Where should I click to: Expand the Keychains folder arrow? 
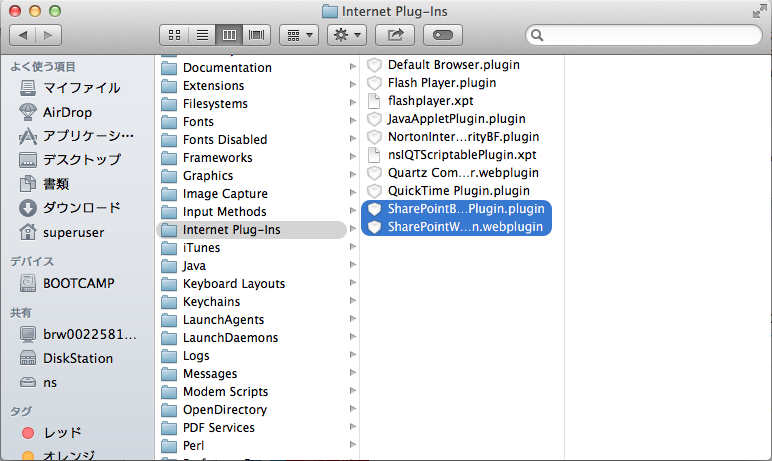(353, 300)
